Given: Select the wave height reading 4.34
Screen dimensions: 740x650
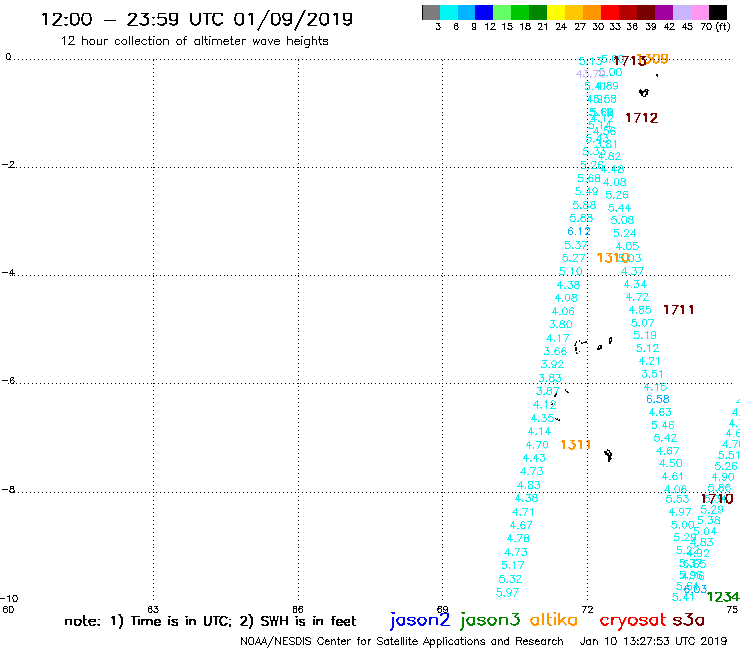Looking at the screenshot, I should point(635,284).
